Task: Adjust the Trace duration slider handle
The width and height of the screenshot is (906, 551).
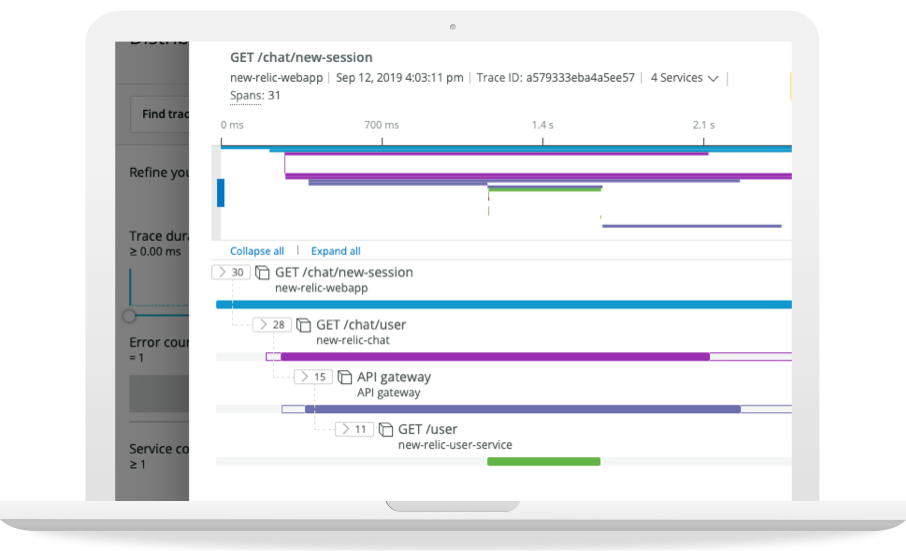Action: coord(129,316)
